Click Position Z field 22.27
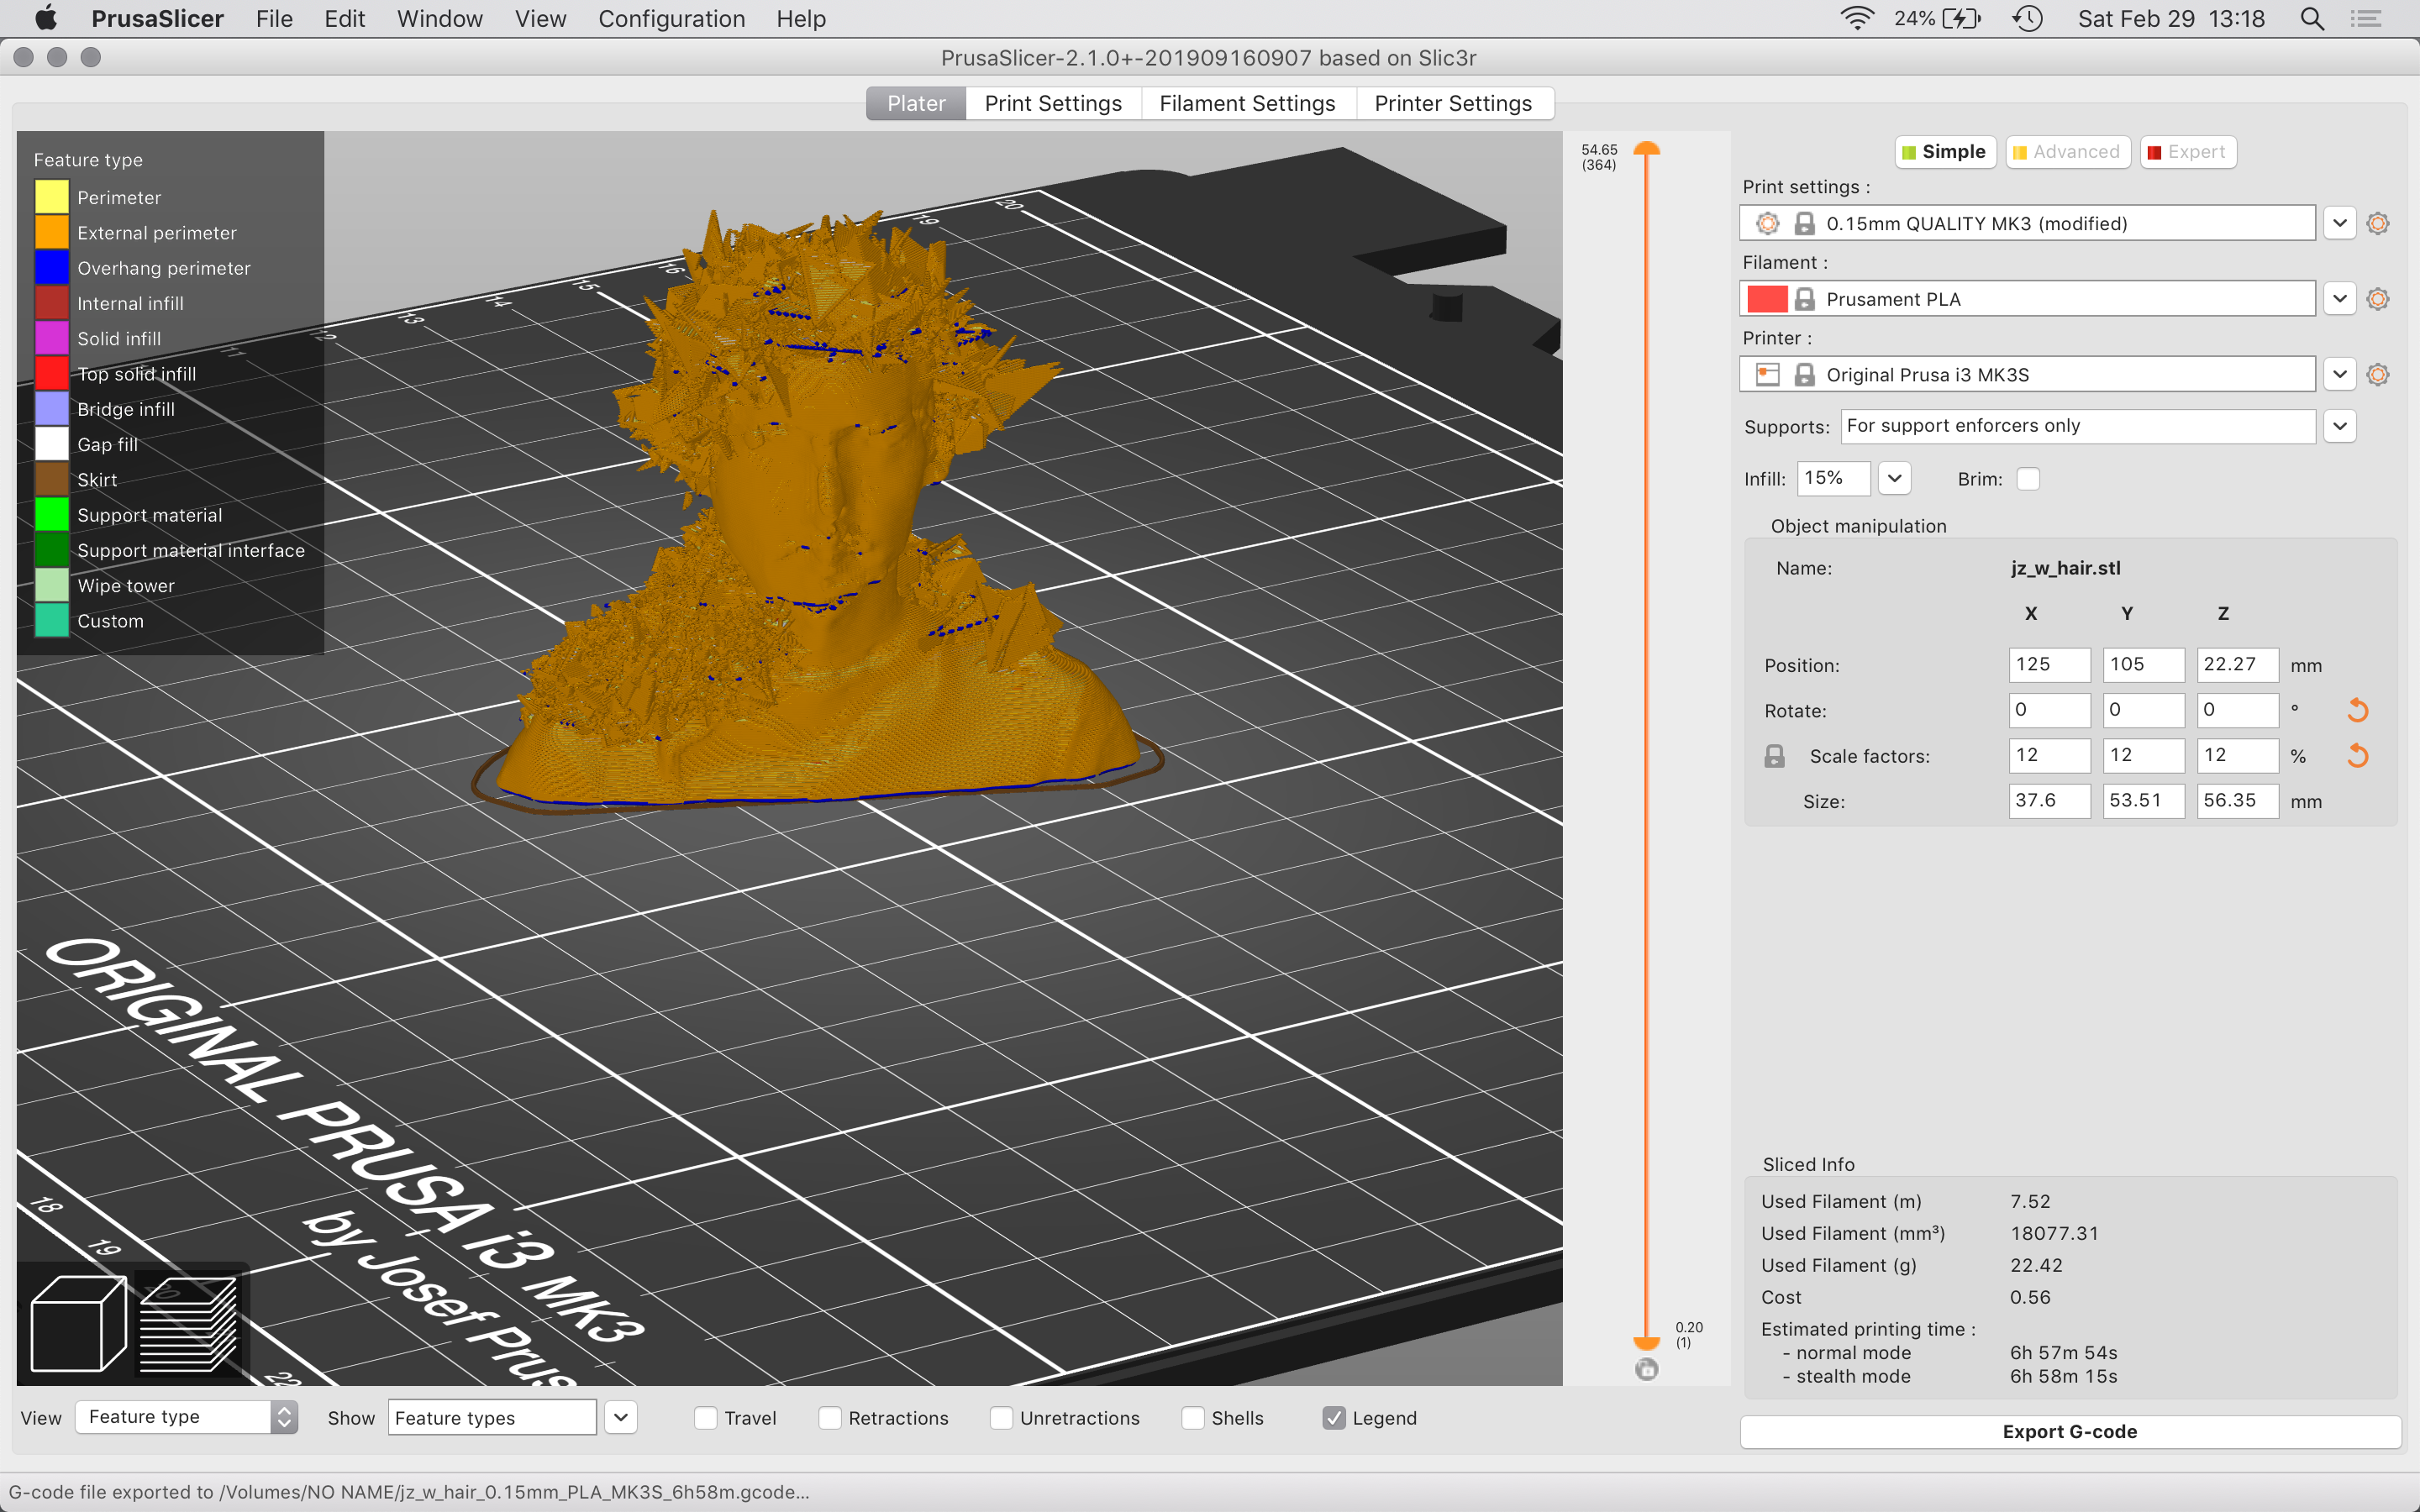 coord(2237,664)
